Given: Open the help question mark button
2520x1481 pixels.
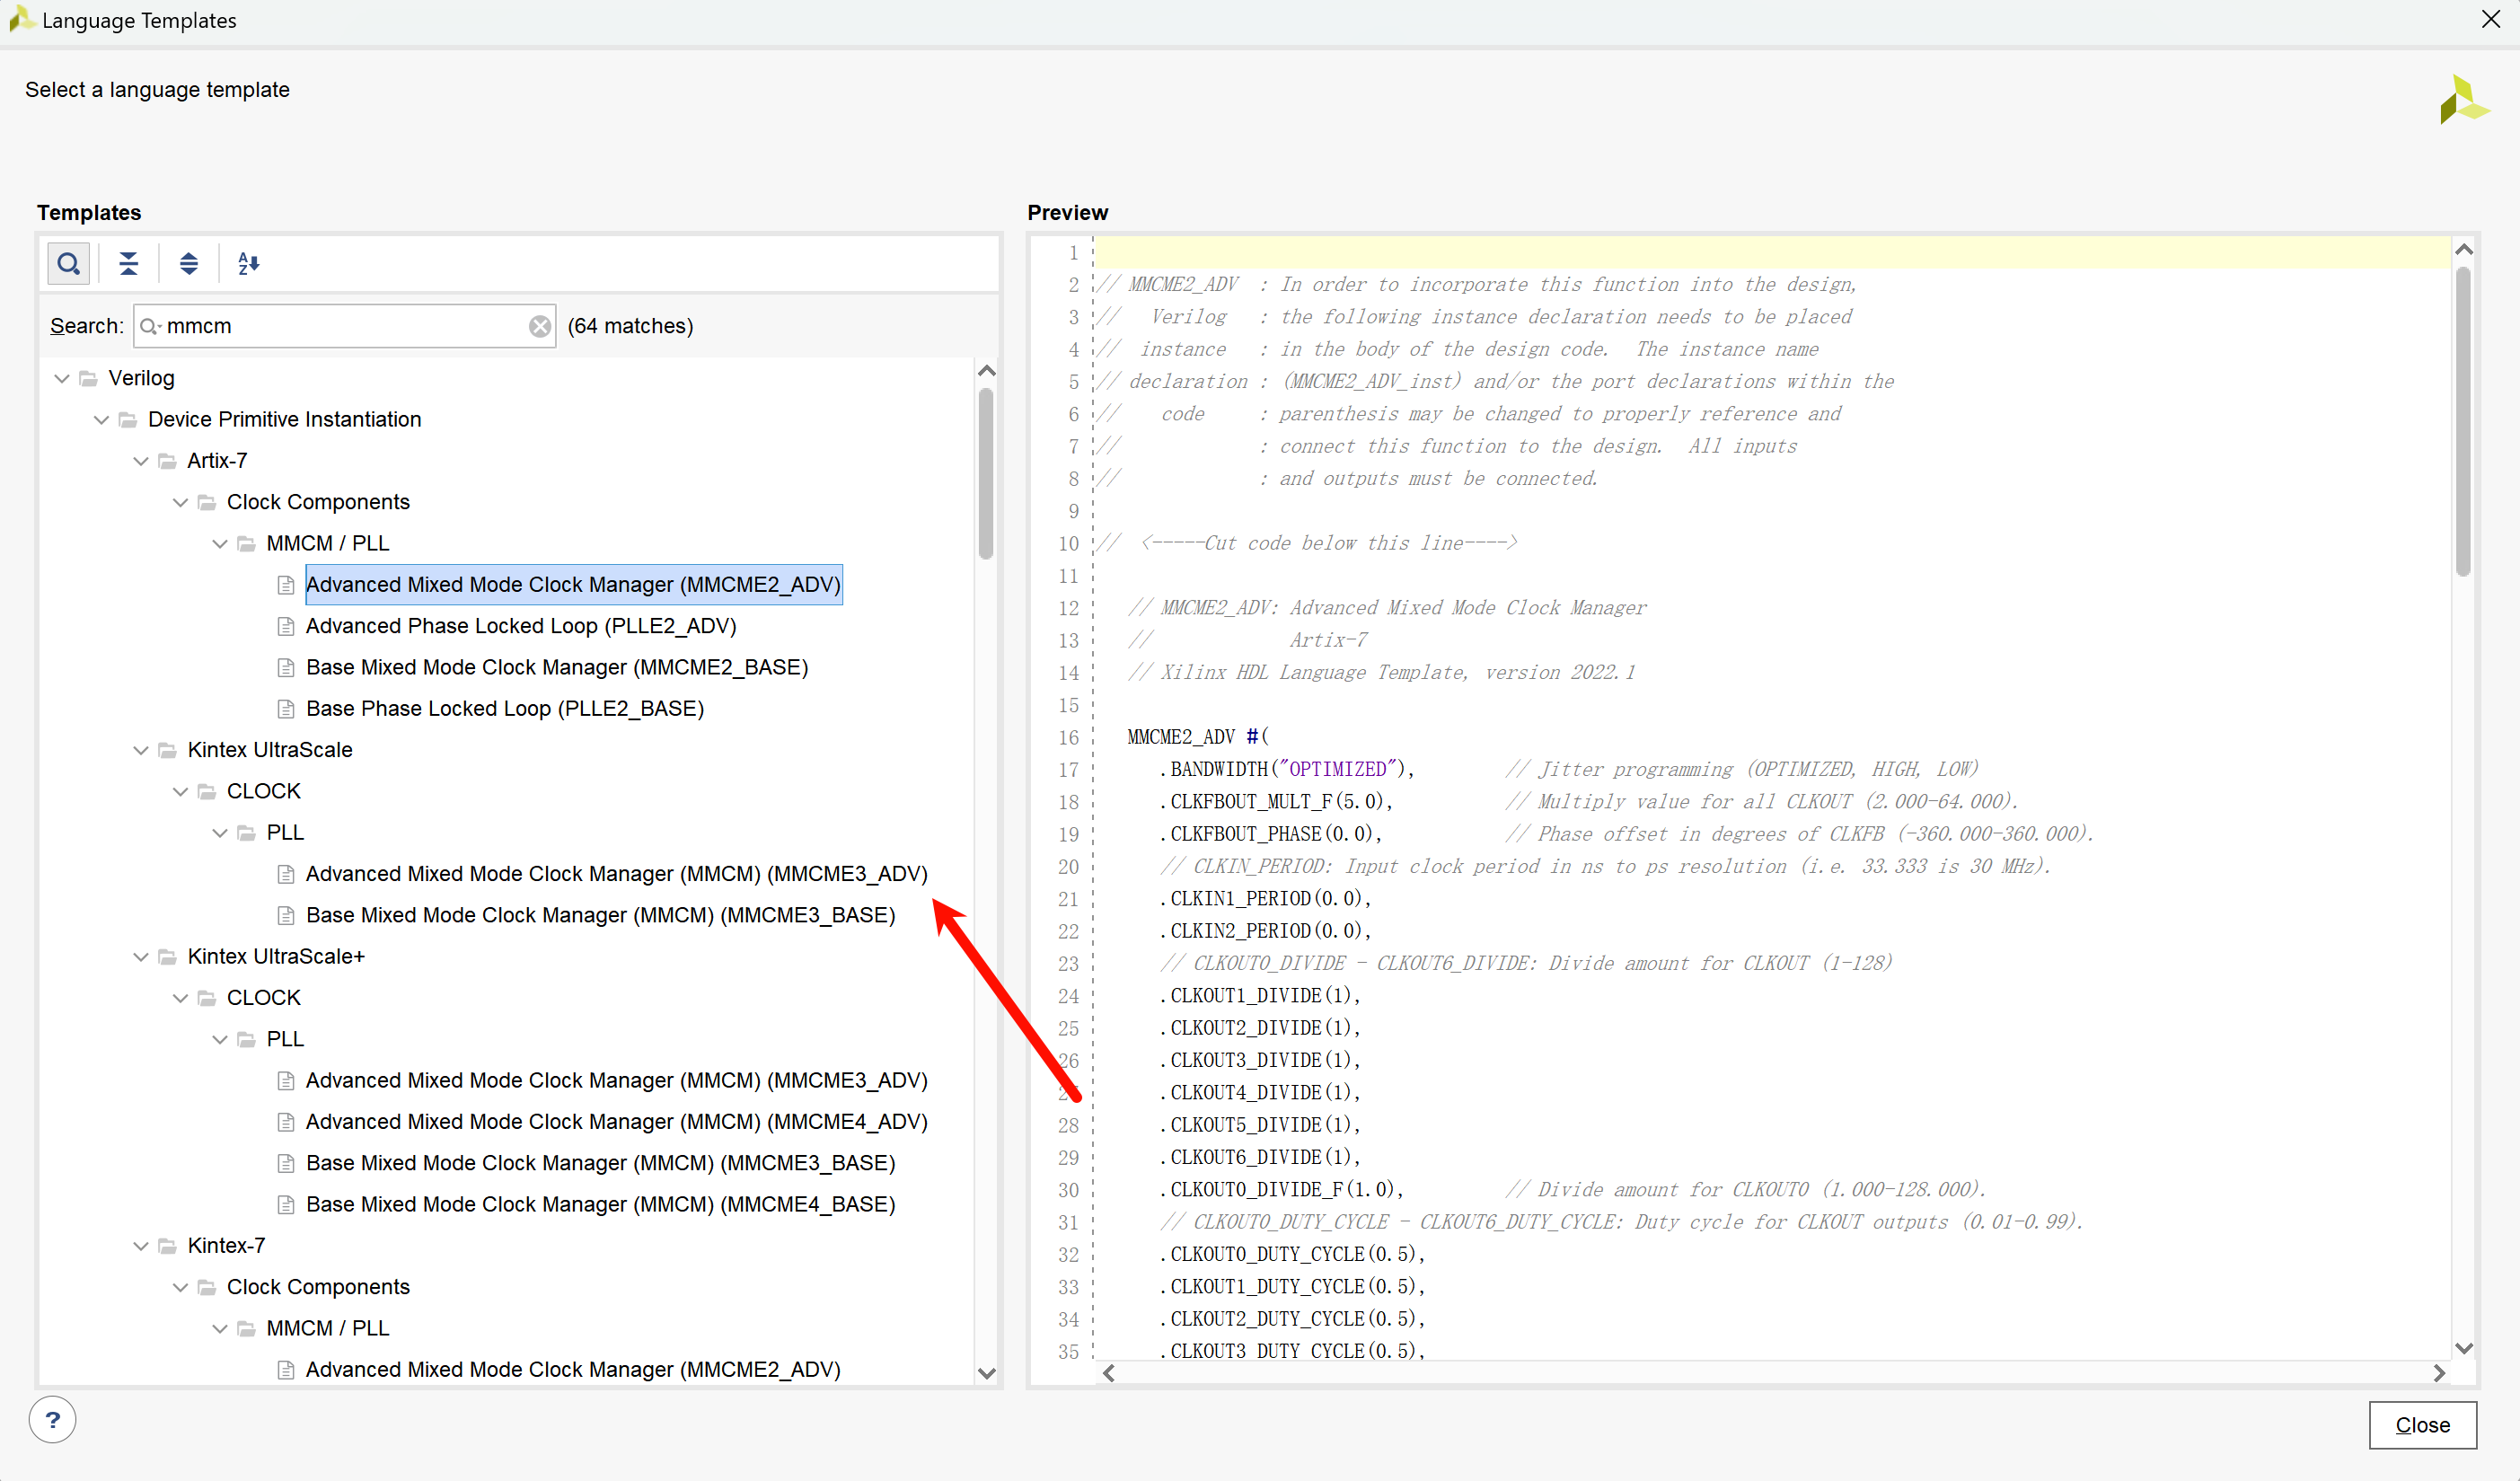Looking at the screenshot, I should point(53,1419).
